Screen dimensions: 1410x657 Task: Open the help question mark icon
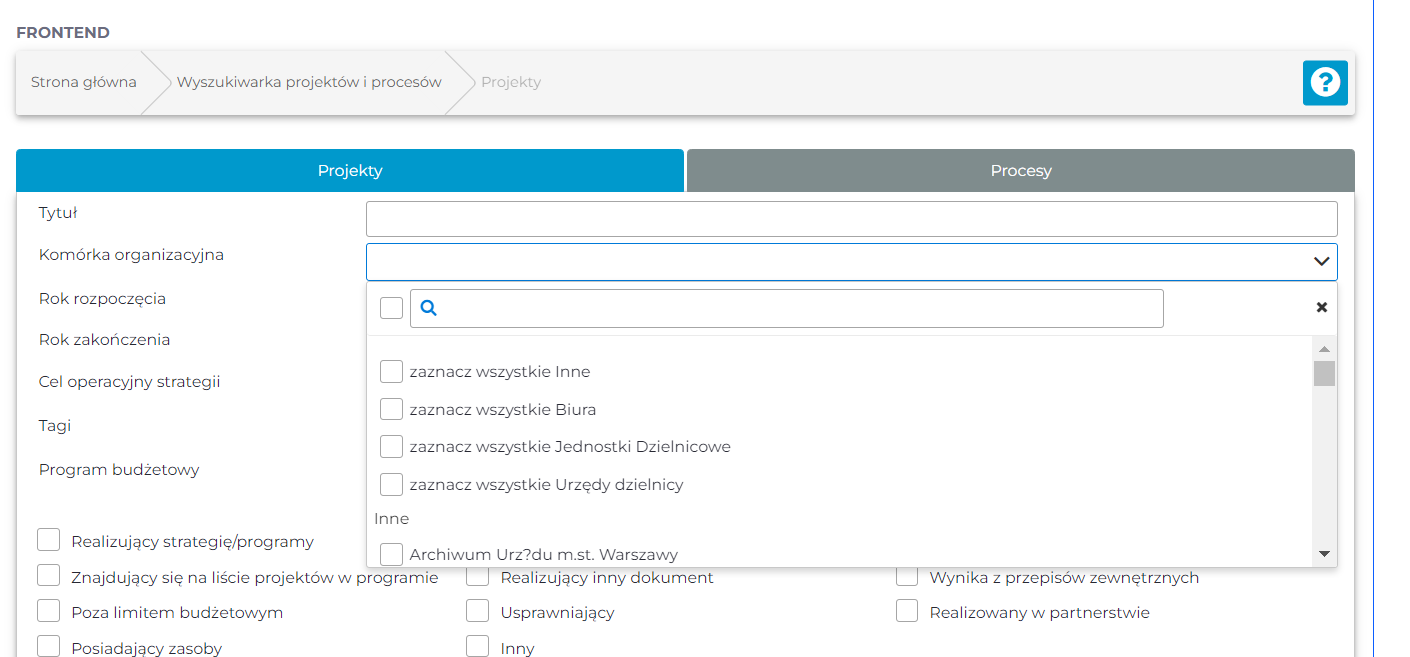pyautogui.click(x=1325, y=82)
